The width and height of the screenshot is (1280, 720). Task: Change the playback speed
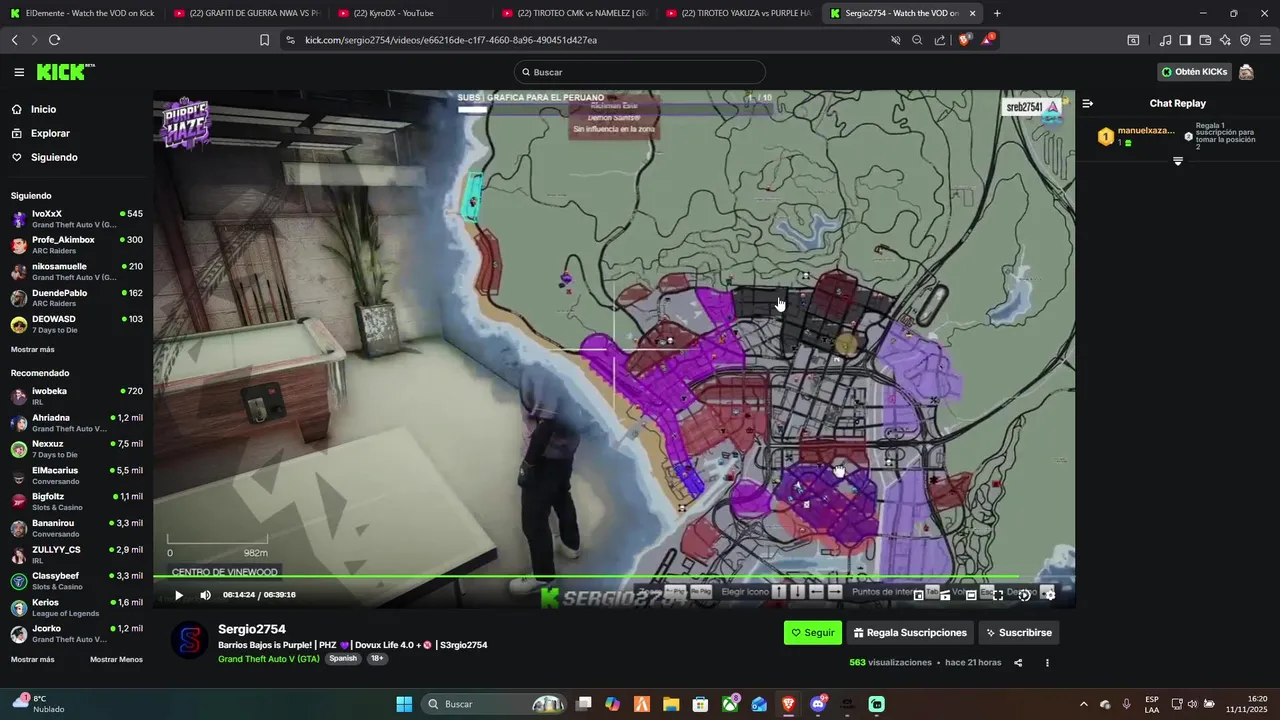(1024, 595)
